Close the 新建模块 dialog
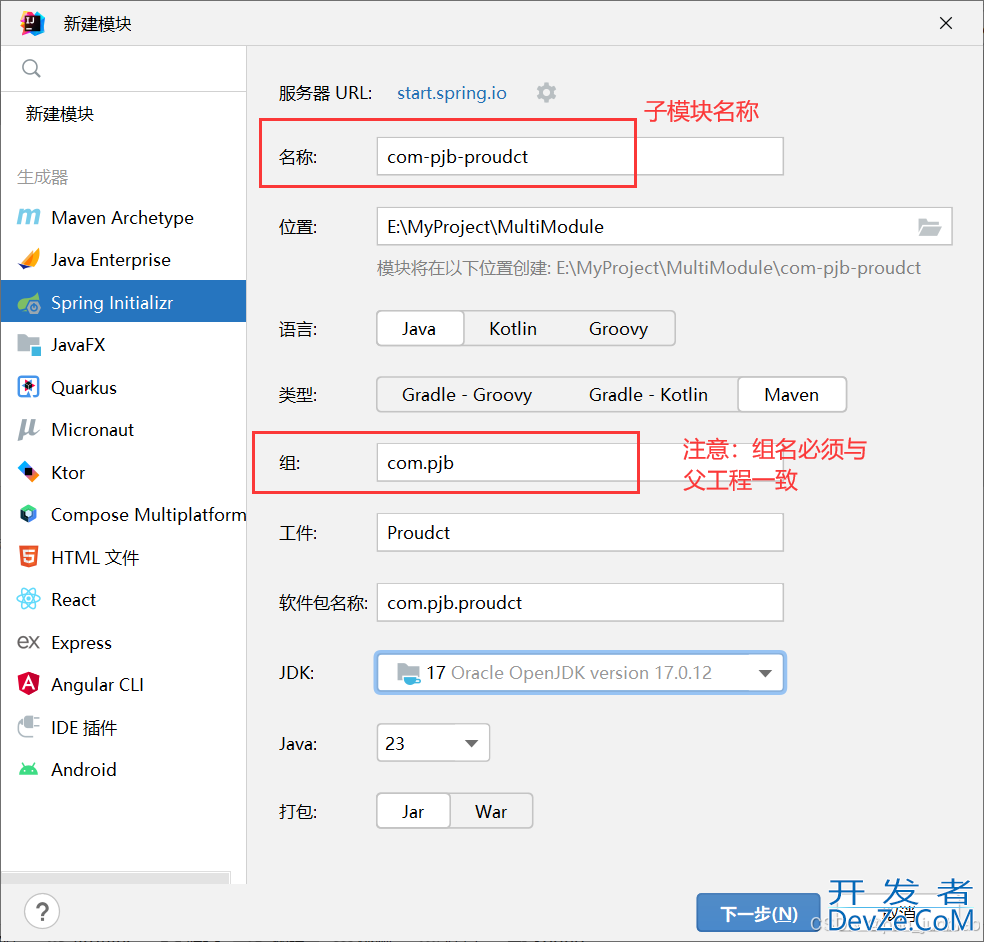Image resolution: width=984 pixels, height=942 pixels. [946, 23]
